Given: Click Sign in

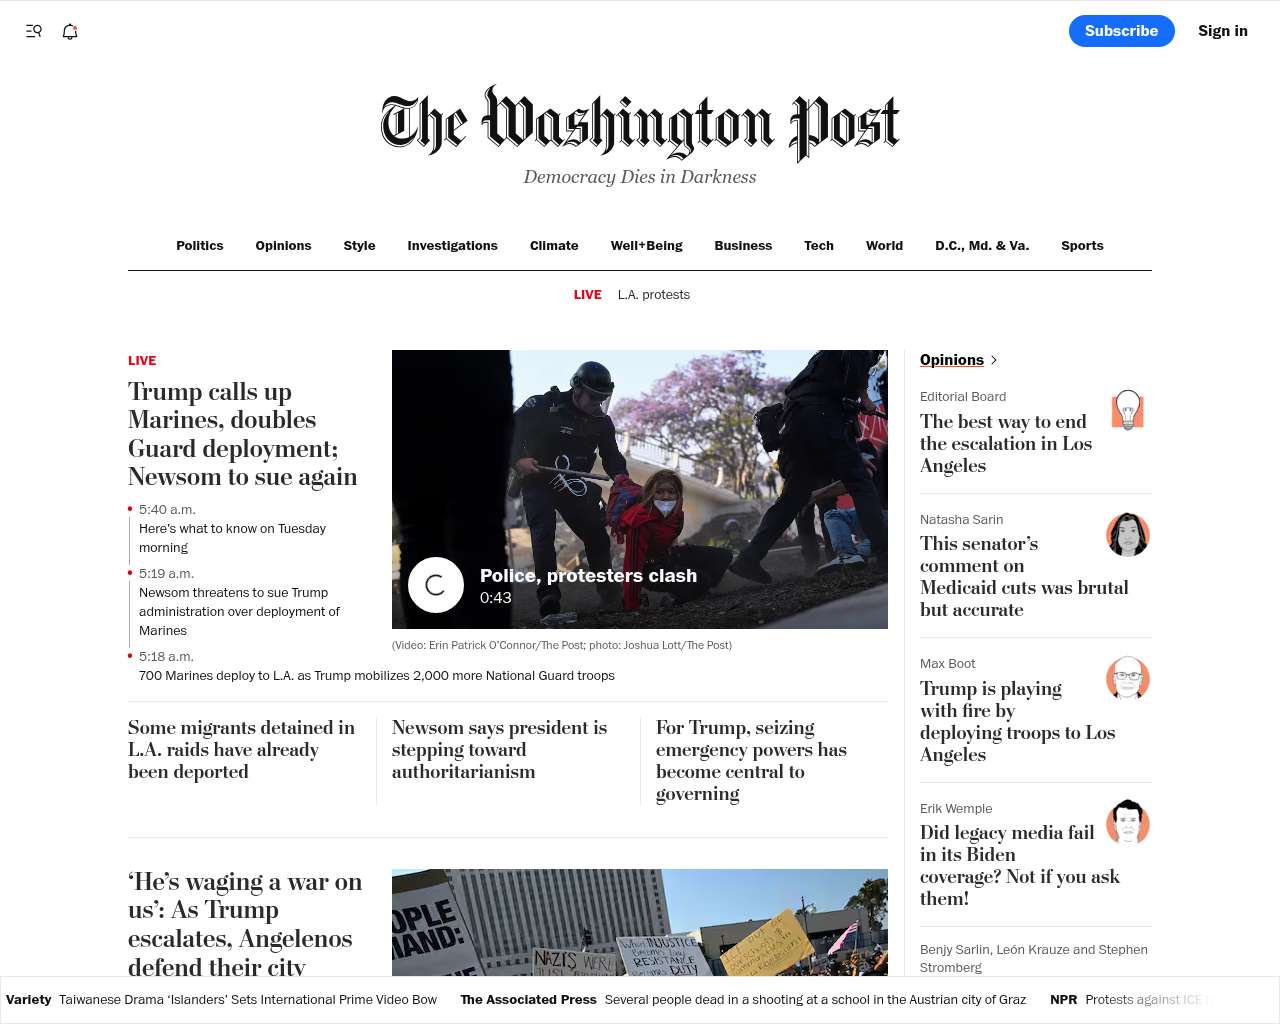Looking at the screenshot, I should [x=1223, y=31].
